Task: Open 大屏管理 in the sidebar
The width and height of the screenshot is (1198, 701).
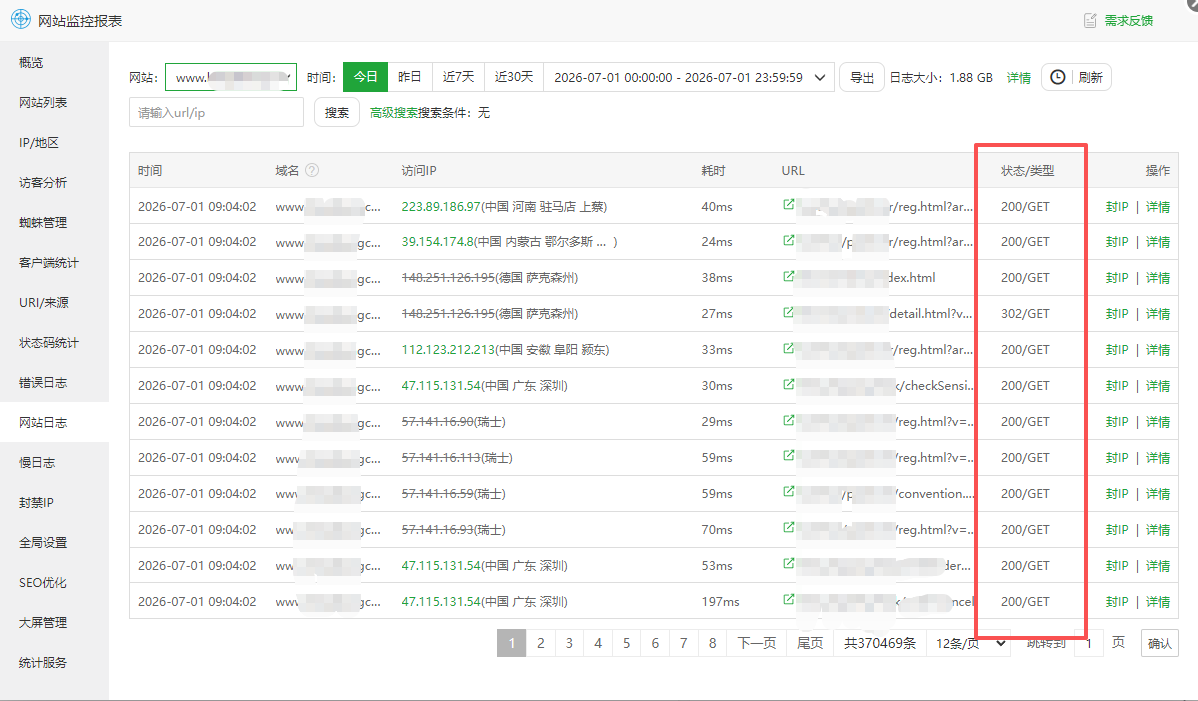Action: [x=54, y=622]
